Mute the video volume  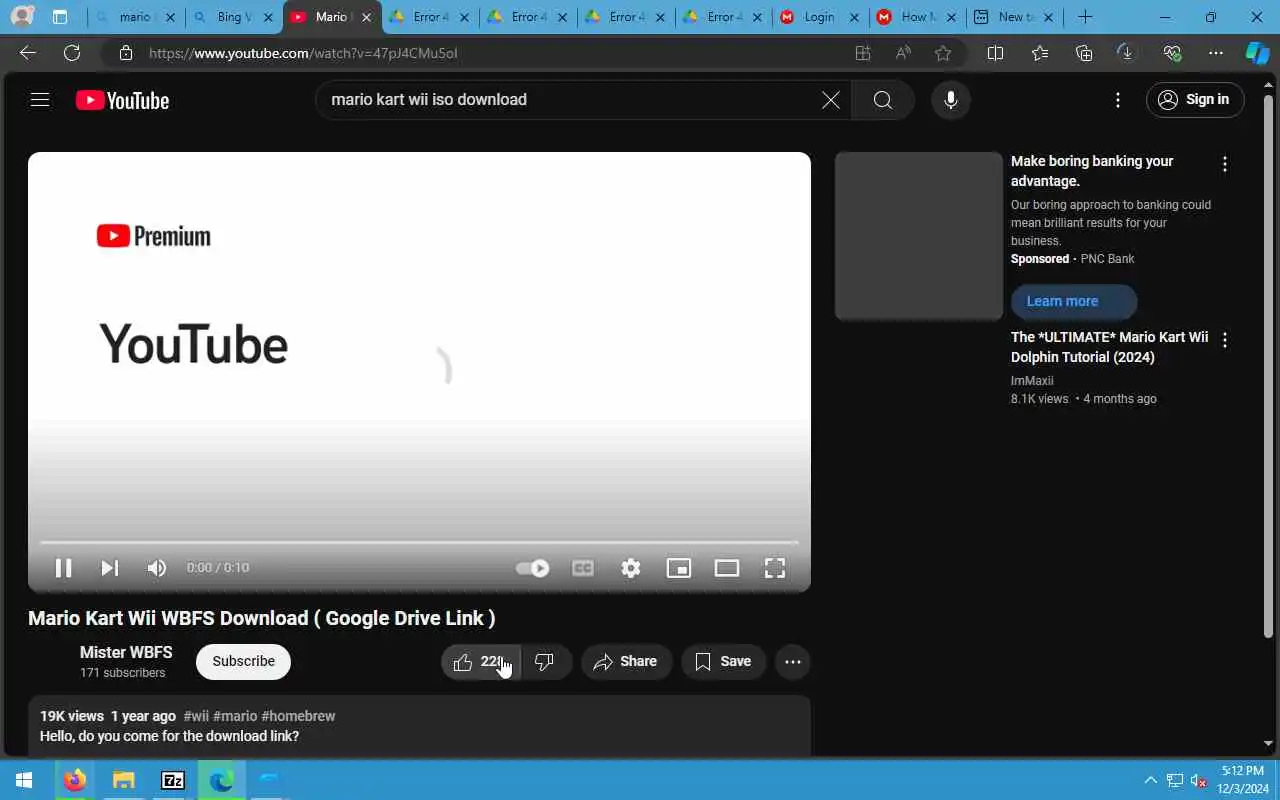pyautogui.click(x=157, y=568)
